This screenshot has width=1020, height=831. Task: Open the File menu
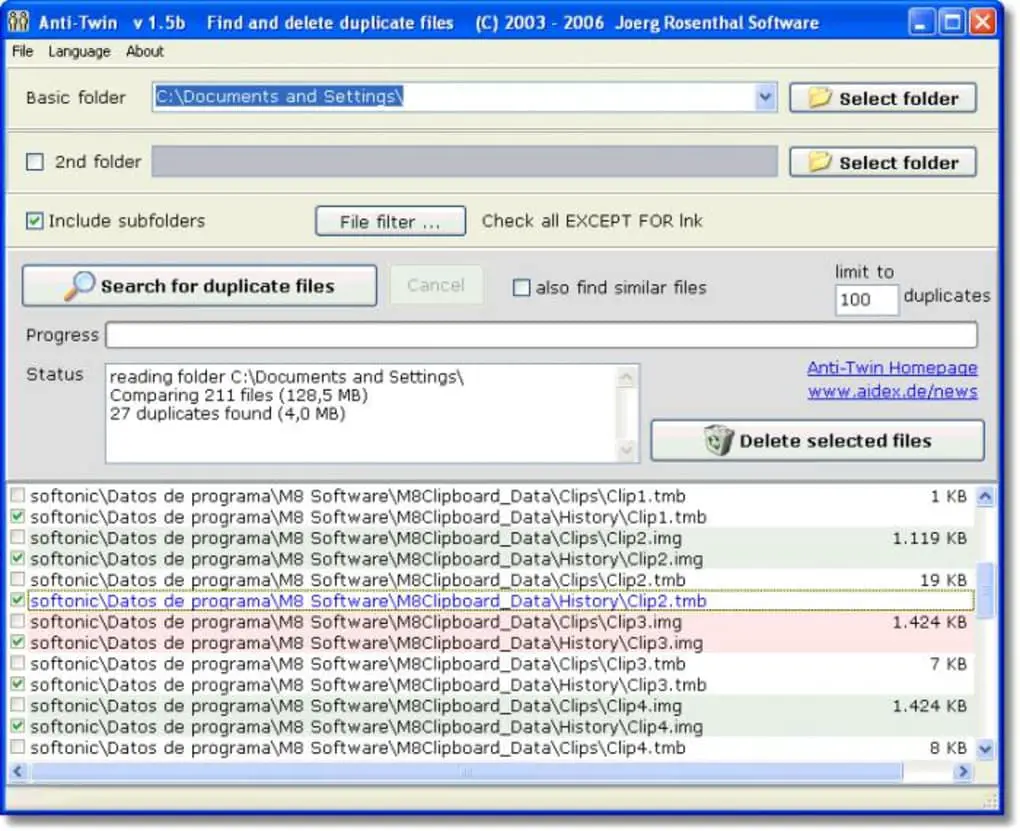(23, 51)
